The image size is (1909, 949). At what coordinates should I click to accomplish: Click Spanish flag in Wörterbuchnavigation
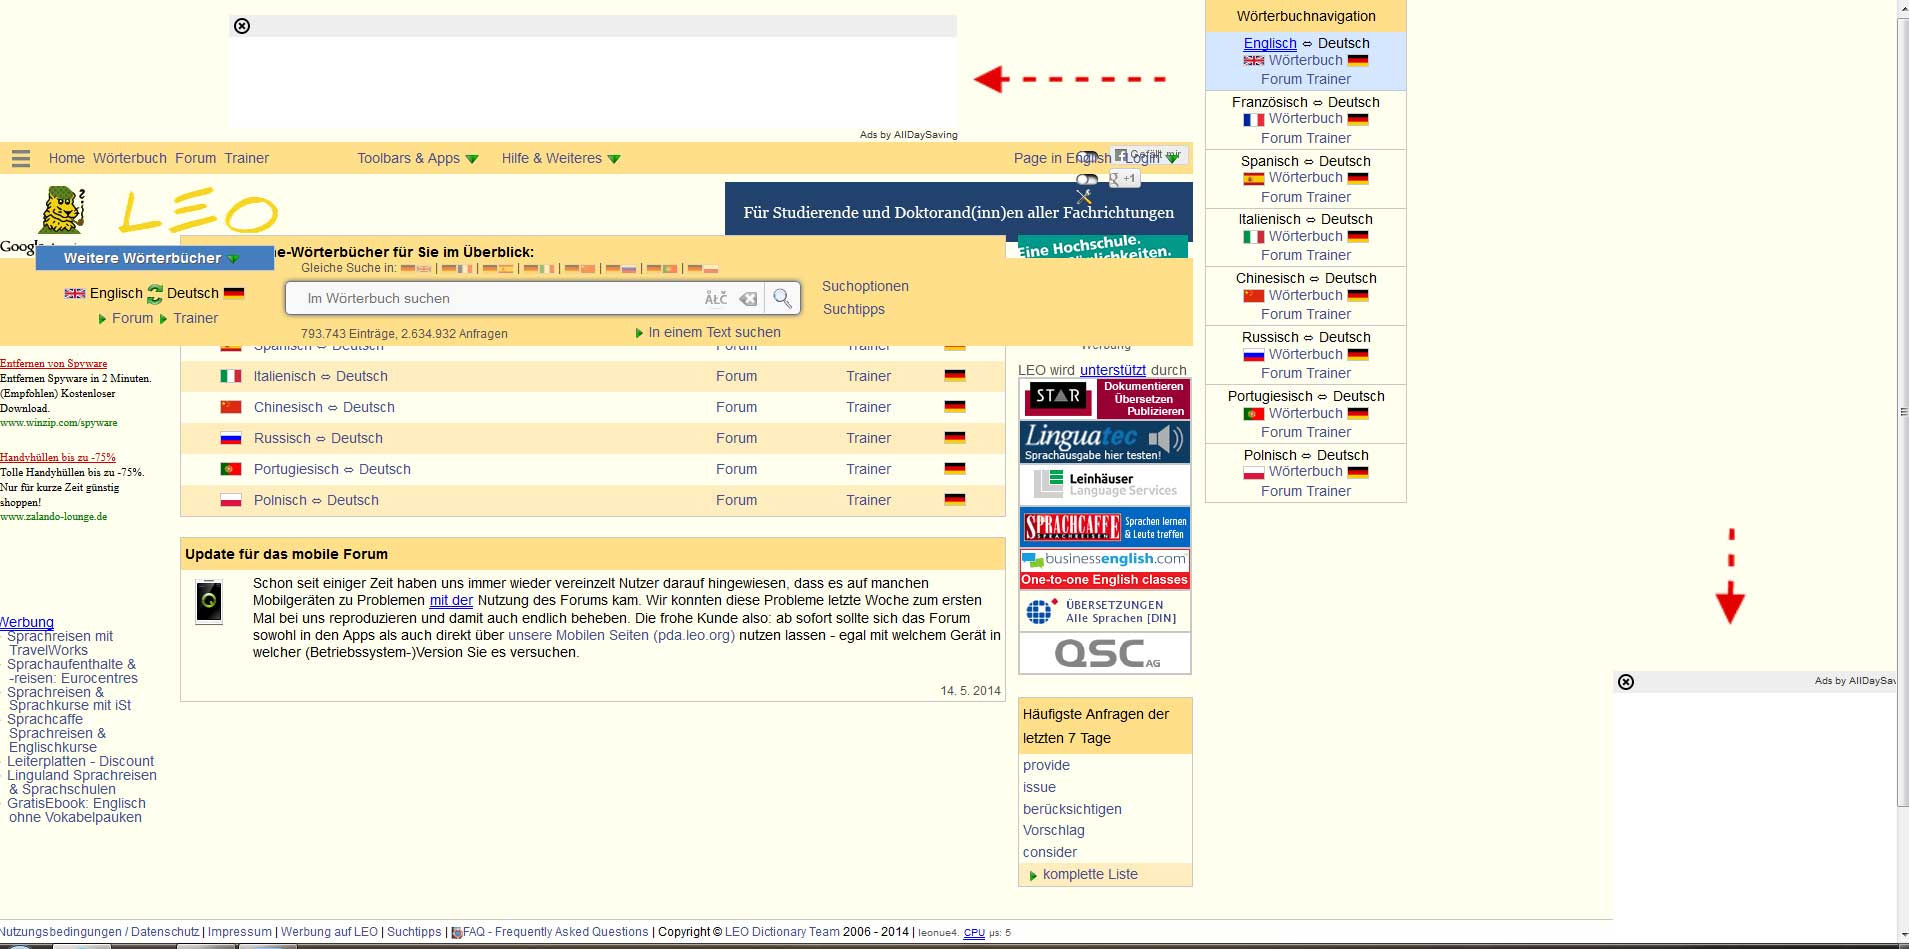(1253, 179)
